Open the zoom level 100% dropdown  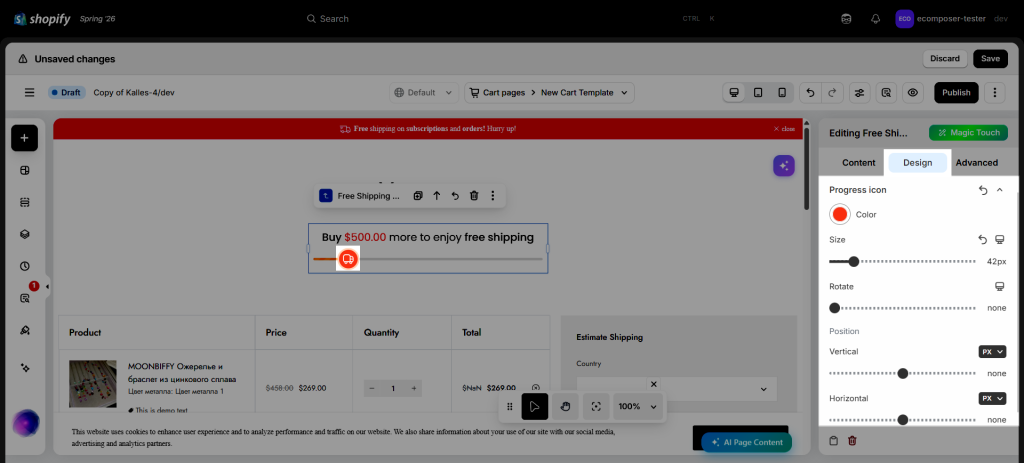[x=638, y=407]
